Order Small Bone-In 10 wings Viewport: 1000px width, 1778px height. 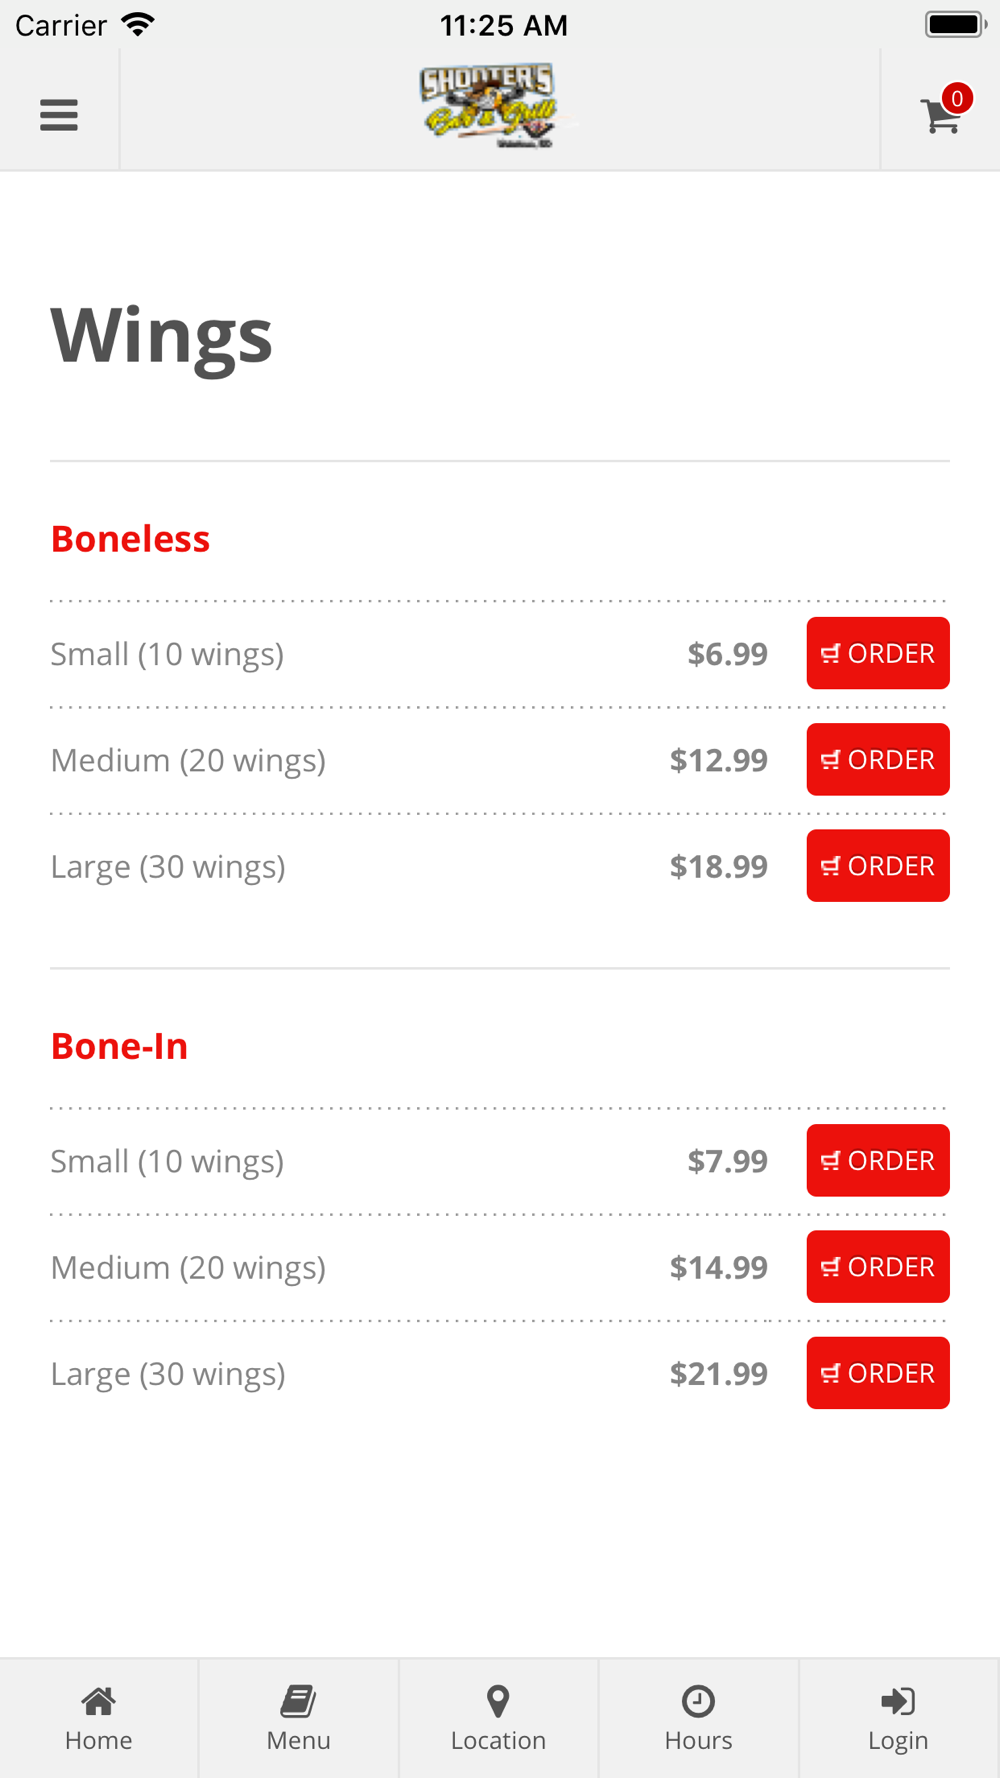pos(877,1160)
